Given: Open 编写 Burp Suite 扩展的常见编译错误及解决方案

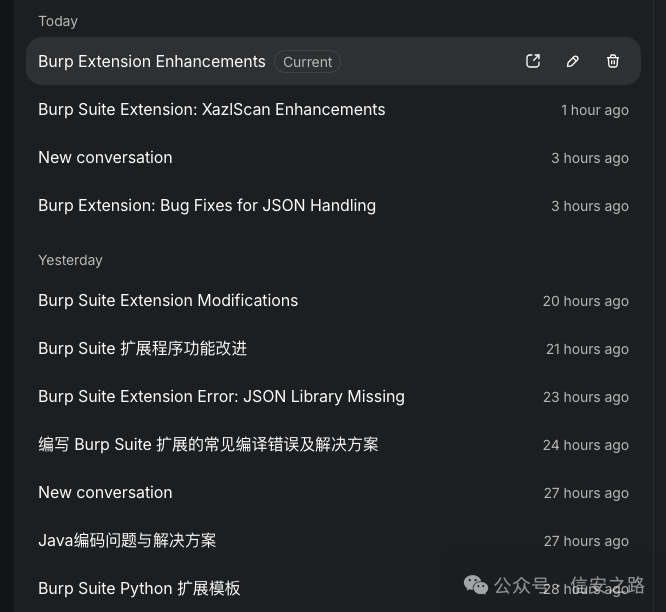Looking at the screenshot, I should tap(333, 445).
